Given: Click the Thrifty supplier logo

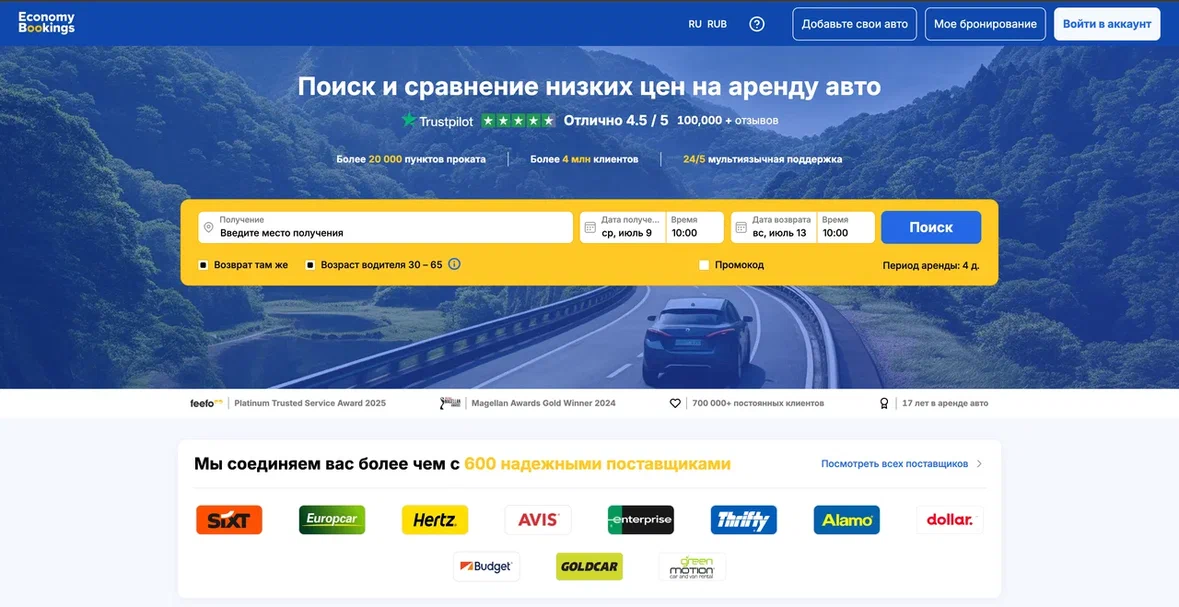Looking at the screenshot, I should pos(744,520).
